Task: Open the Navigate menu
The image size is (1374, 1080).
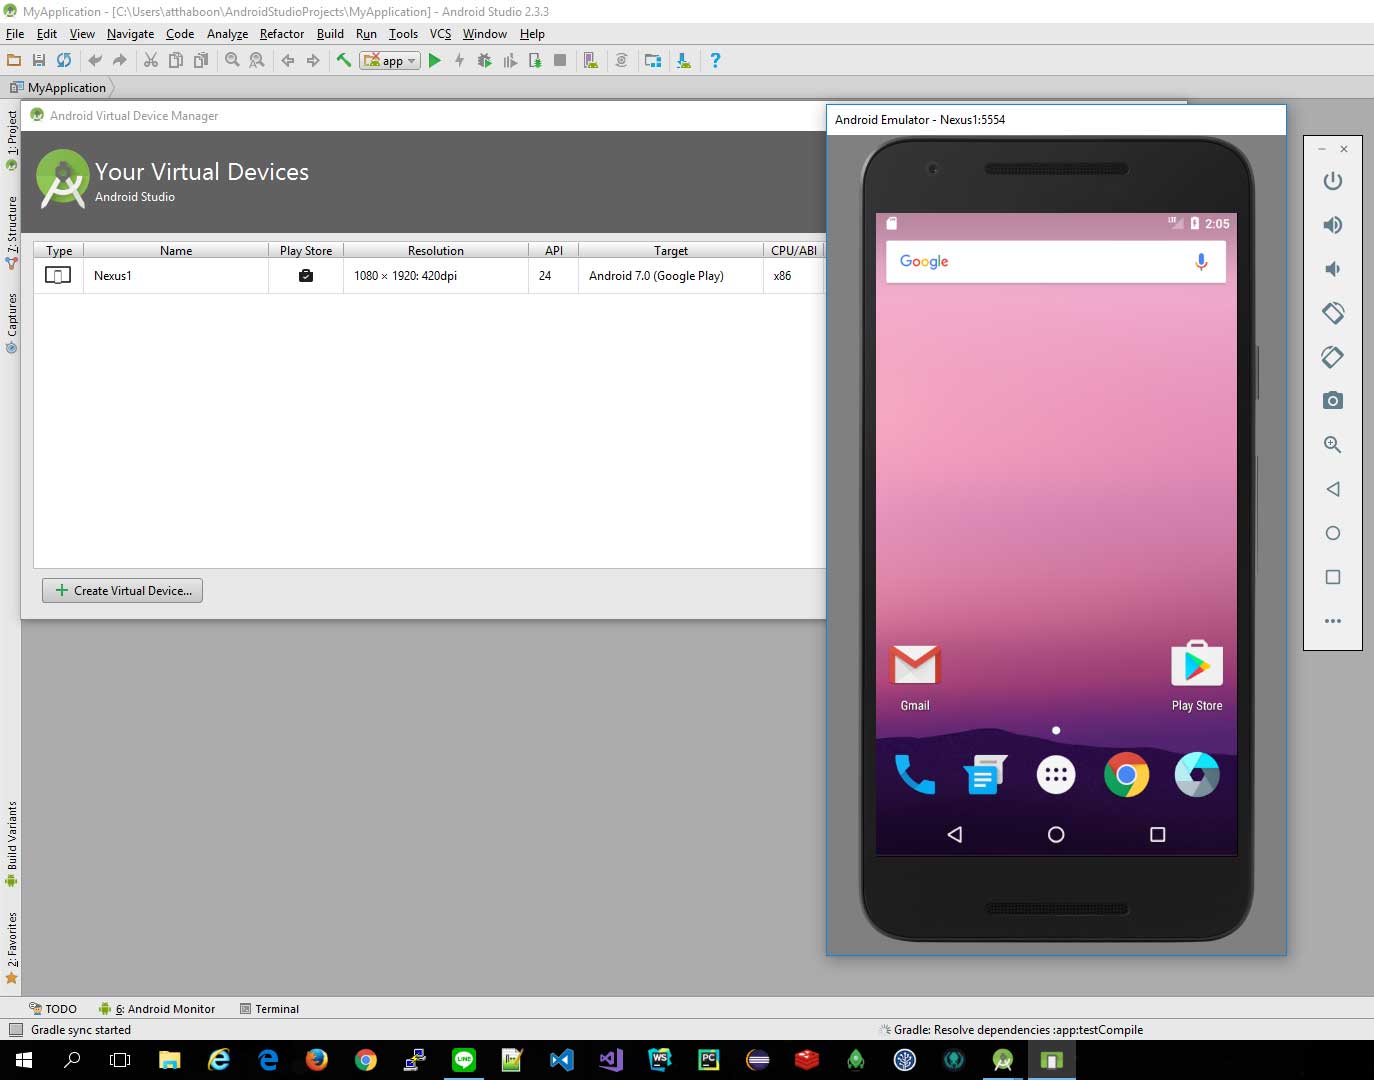Action: coord(130,33)
